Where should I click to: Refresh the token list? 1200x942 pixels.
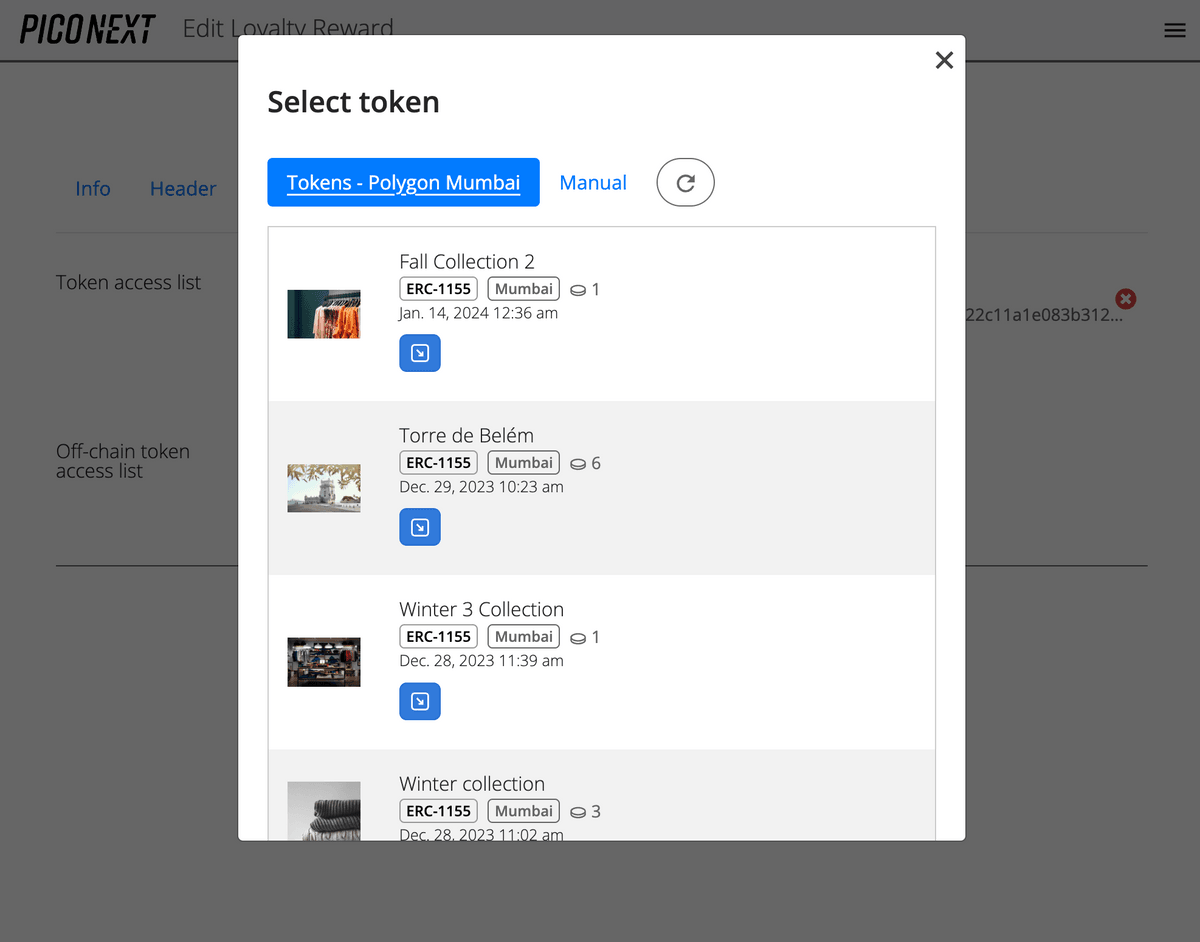pyautogui.click(x=685, y=182)
